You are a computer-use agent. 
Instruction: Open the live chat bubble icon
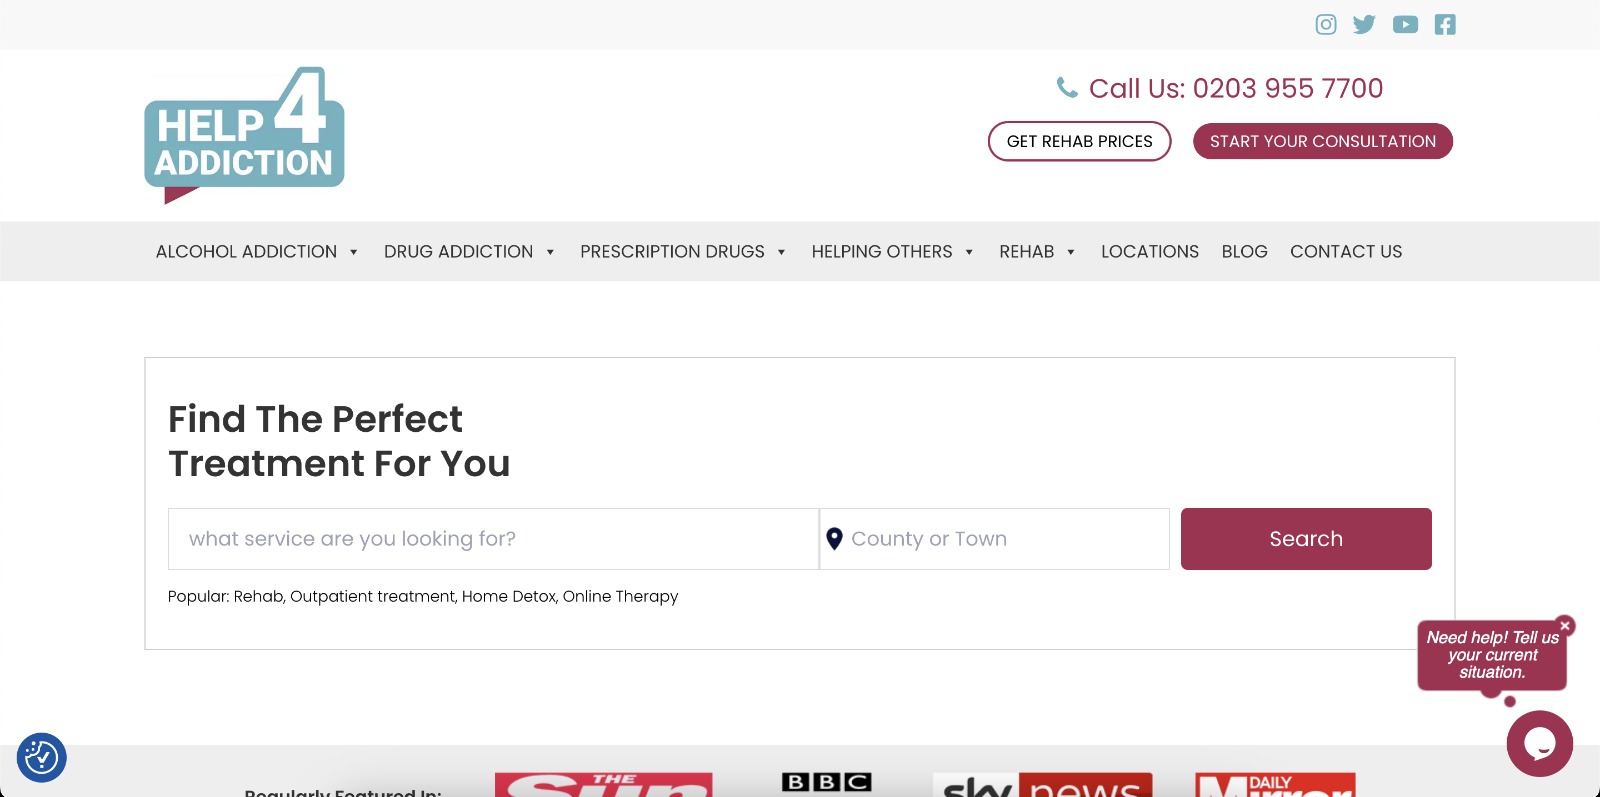pyautogui.click(x=1539, y=743)
